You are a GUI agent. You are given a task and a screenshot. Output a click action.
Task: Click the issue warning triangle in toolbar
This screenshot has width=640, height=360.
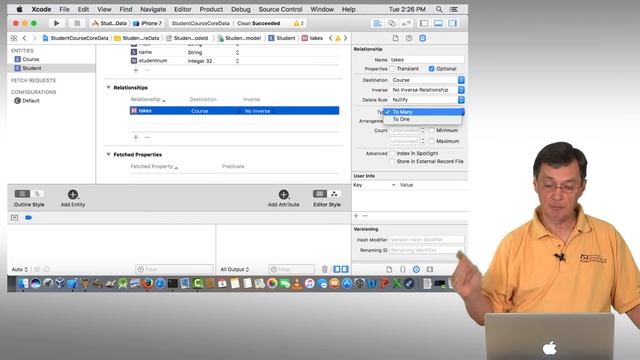coord(297,23)
